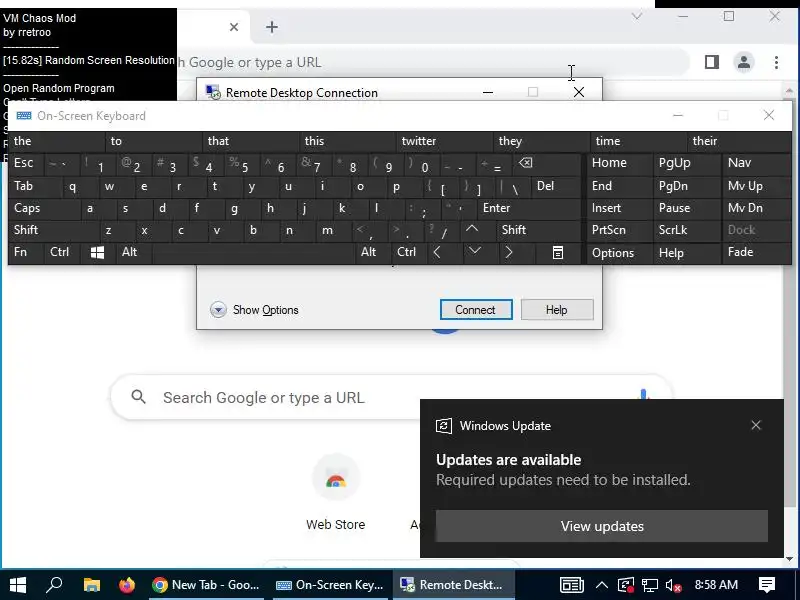This screenshot has width=800, height=600.
Task: Toggle the left Ctrl key
Action: point(62,252)
